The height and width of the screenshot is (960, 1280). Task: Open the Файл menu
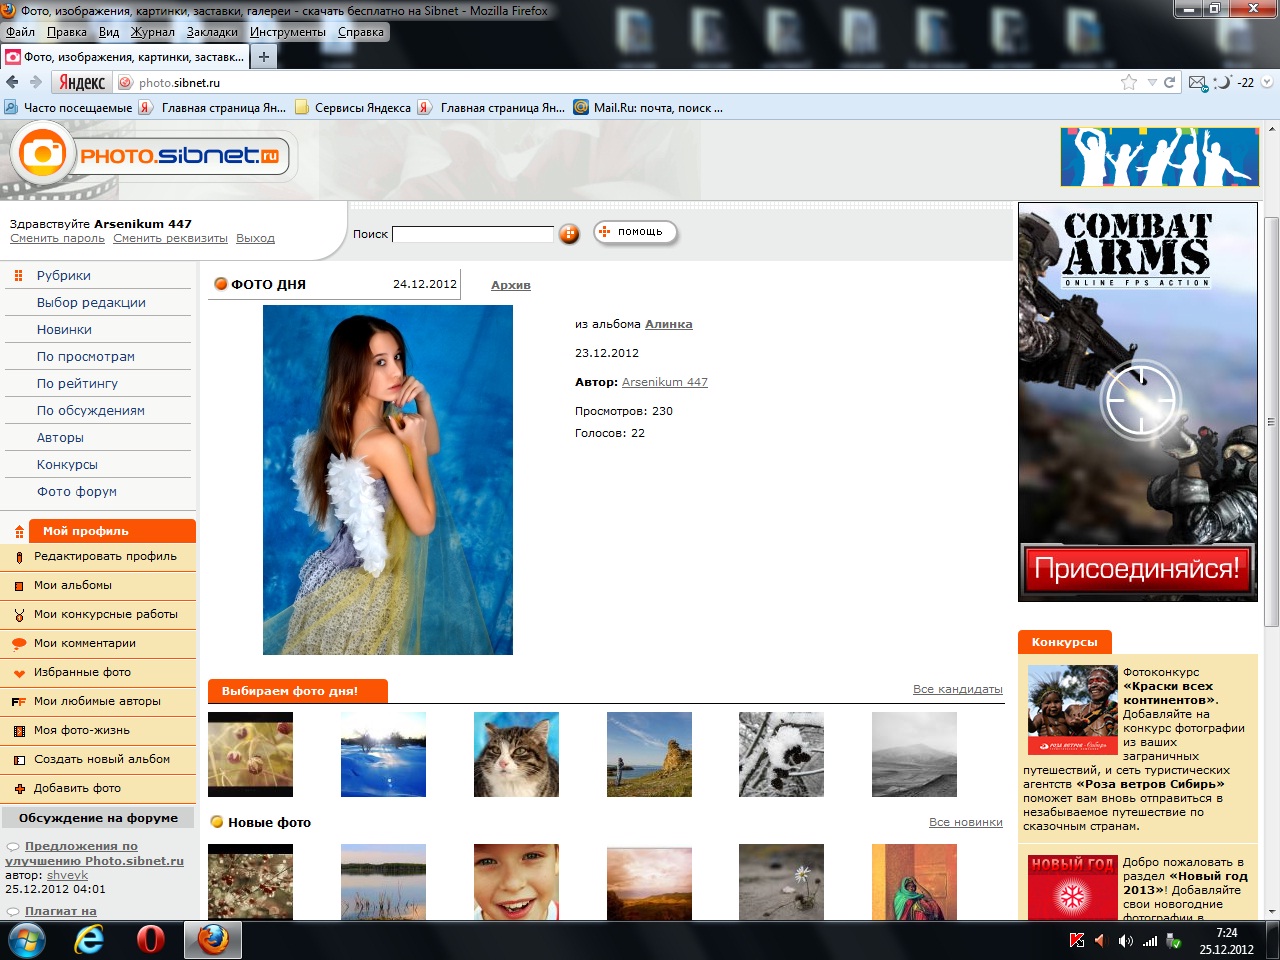[x=20, y=32]
